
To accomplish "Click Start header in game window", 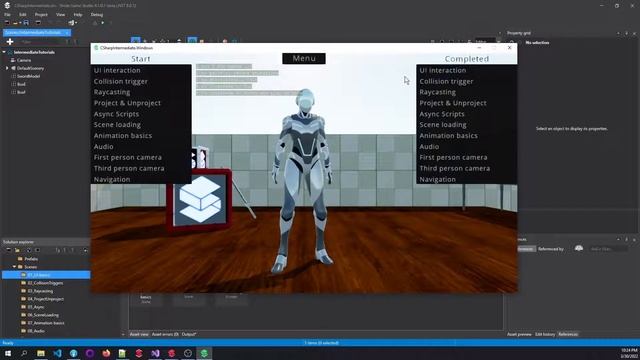I will (141, 59).
